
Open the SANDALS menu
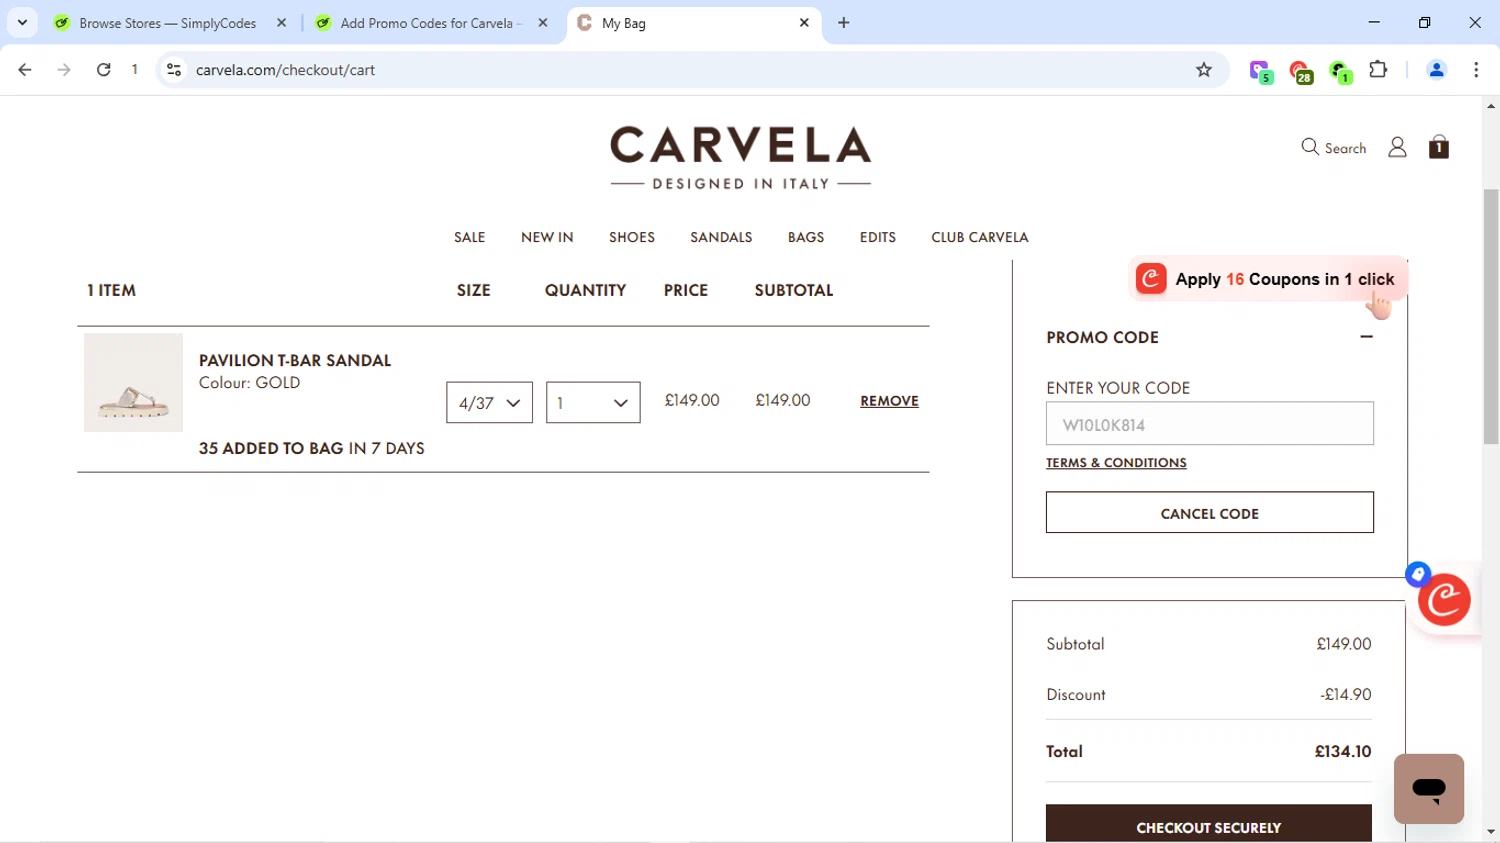click(x=721, y=237)
